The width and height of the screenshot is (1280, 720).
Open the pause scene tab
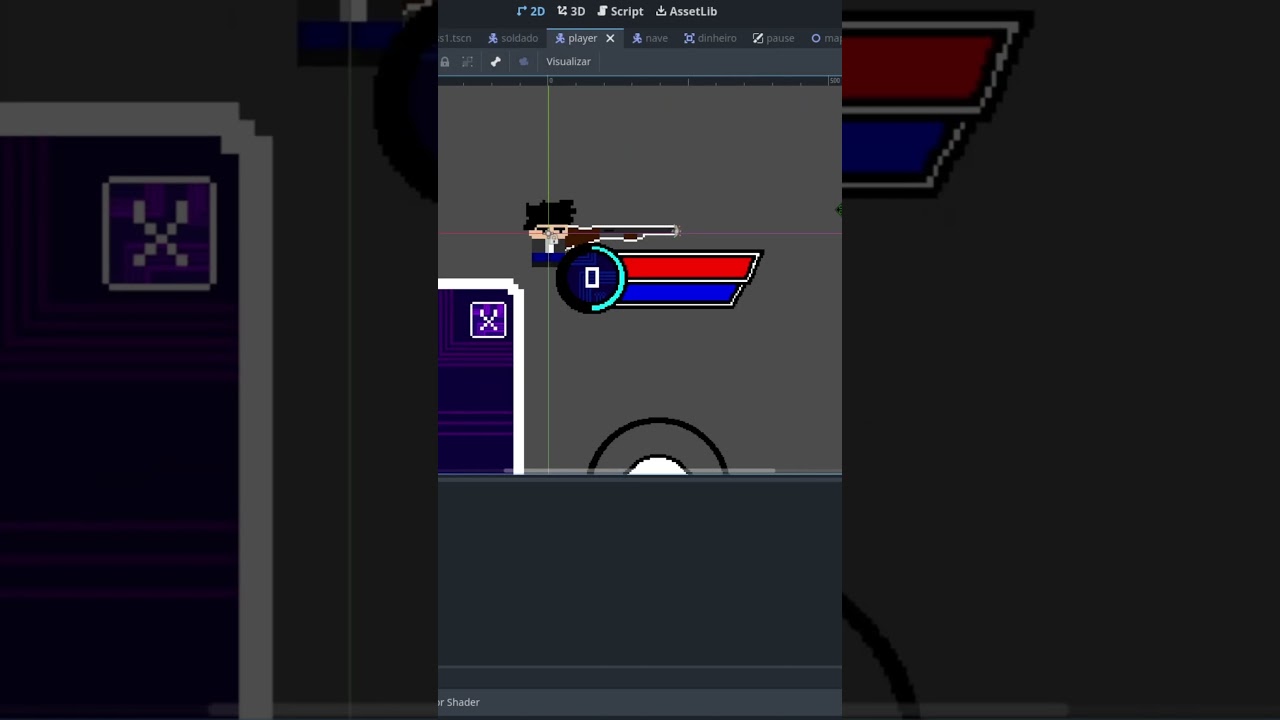[773, 38]
